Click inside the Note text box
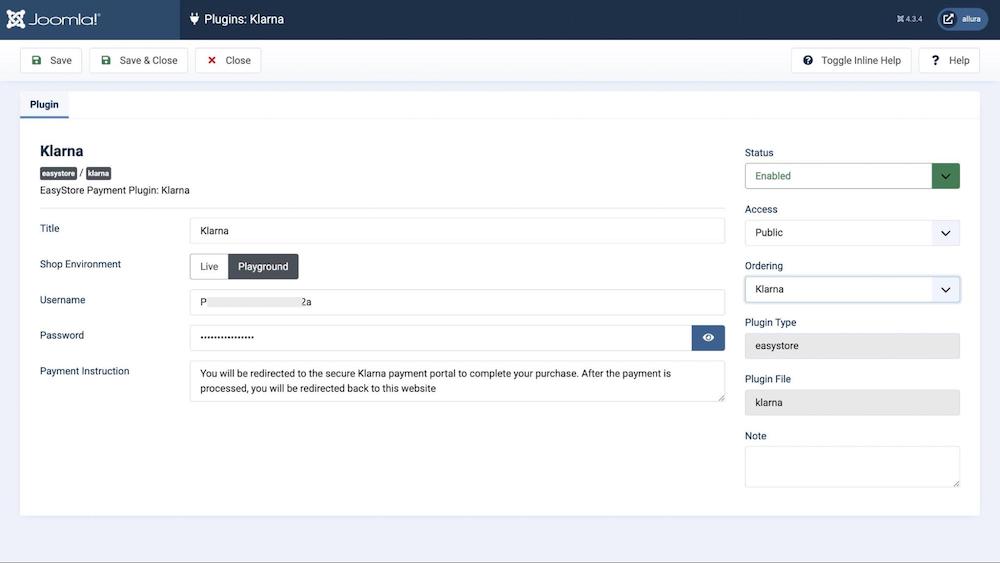1000x563 pixels. (851, 466)
